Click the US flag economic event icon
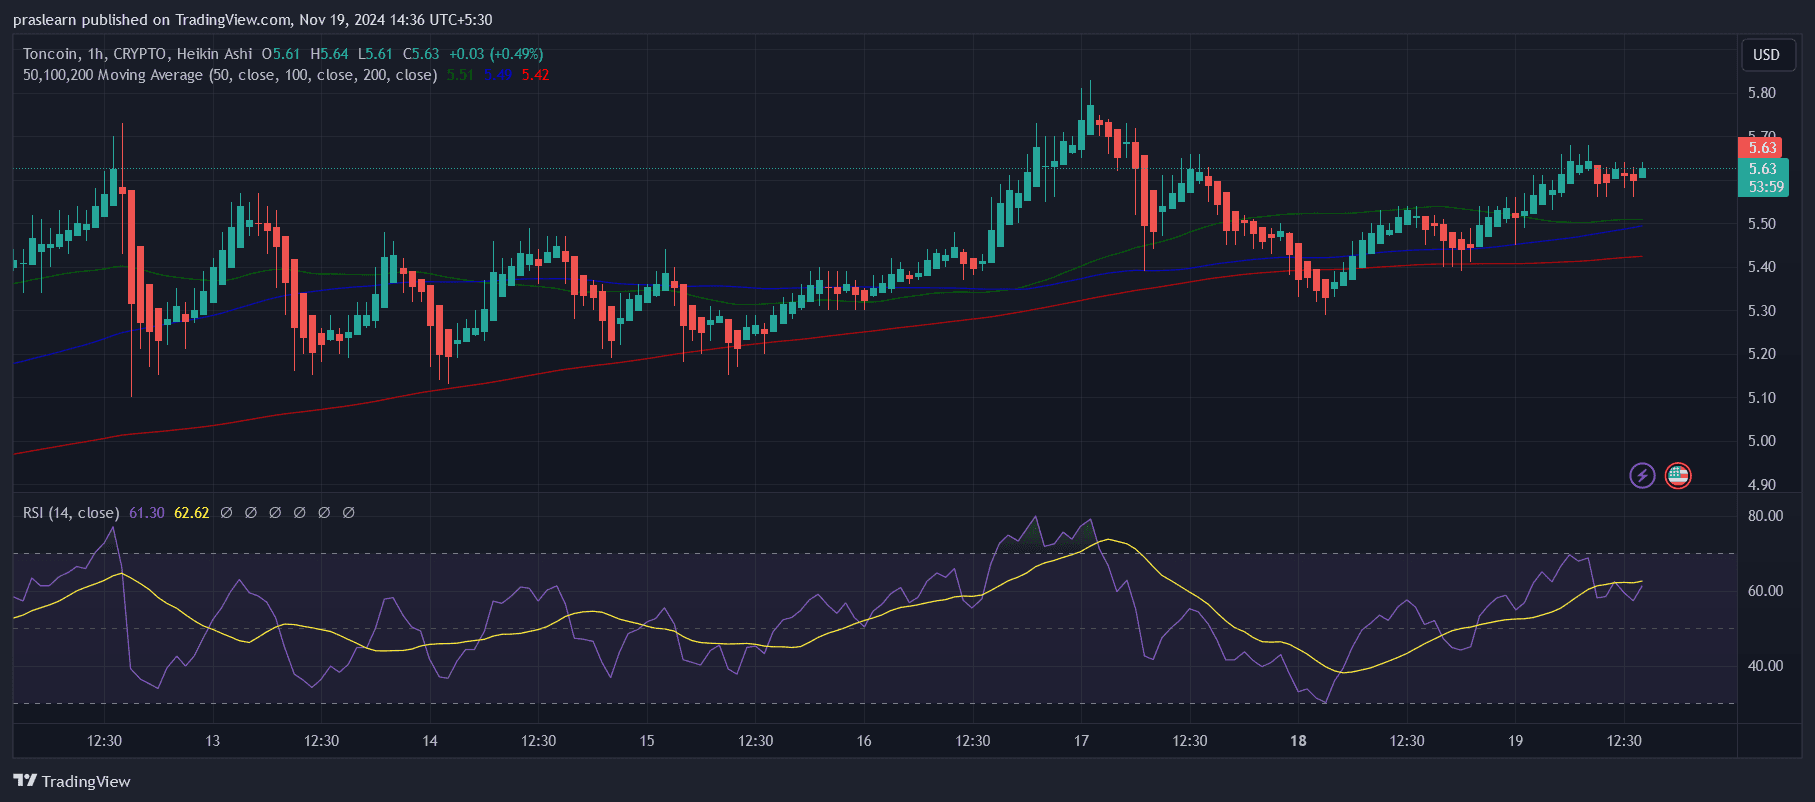This screenshot has width=1815, height=802. pos(1678,475)
